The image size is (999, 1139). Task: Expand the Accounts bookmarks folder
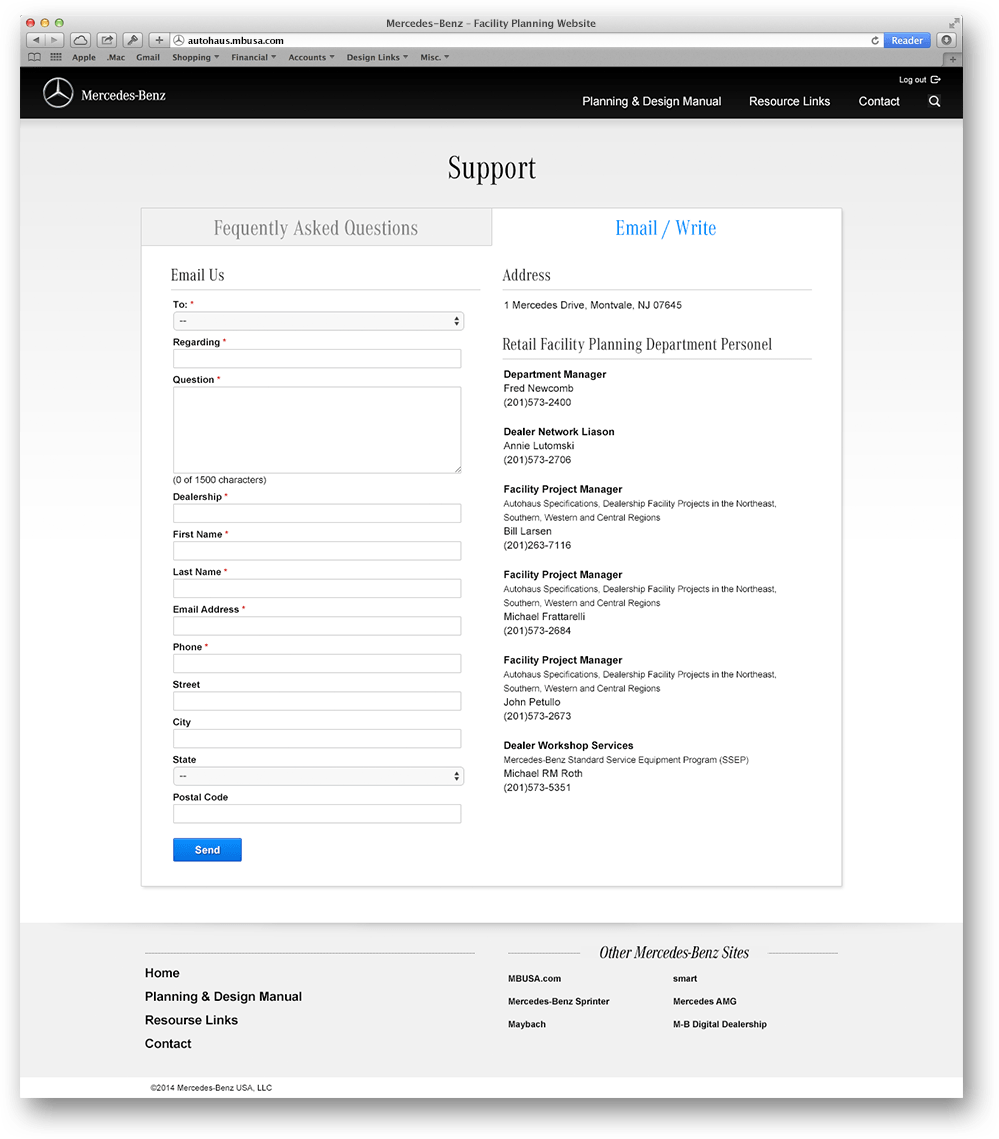pos(311,57)
